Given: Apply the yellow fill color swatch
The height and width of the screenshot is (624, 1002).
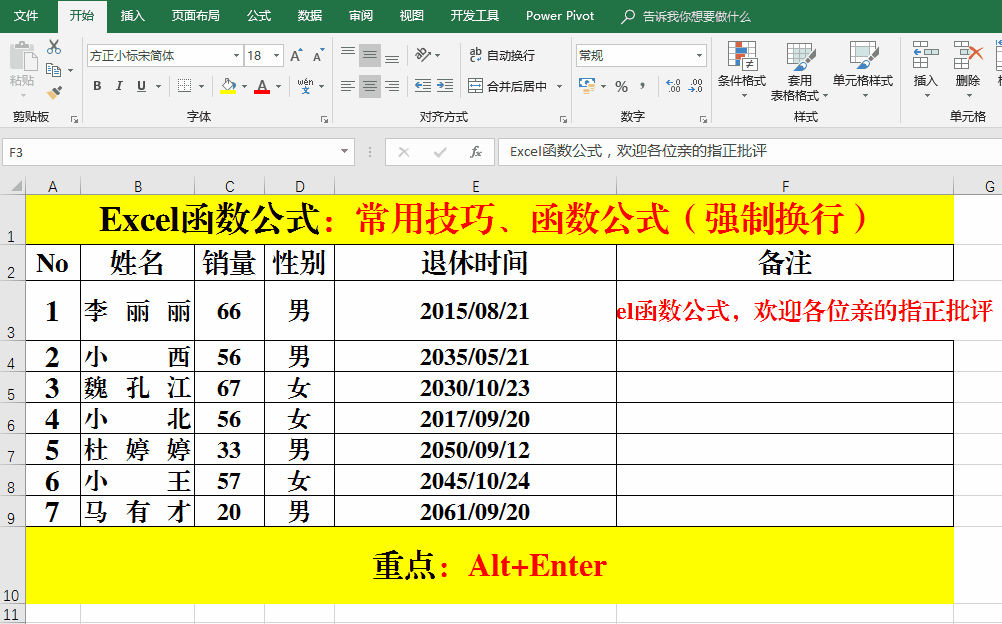Looking at the screenshot, I should [x=228, y=87].
